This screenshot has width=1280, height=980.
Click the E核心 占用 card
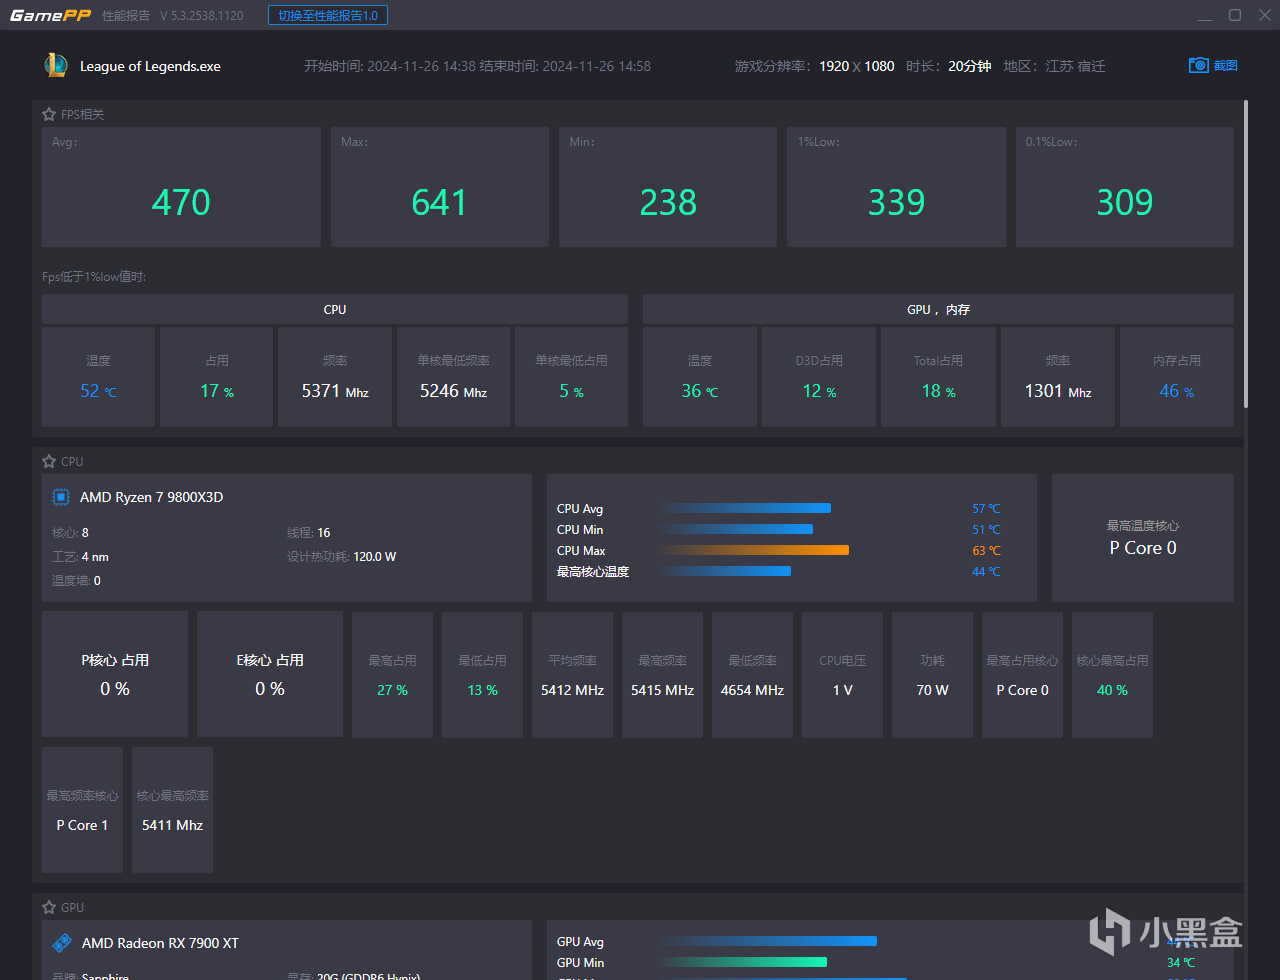point(270,675)
